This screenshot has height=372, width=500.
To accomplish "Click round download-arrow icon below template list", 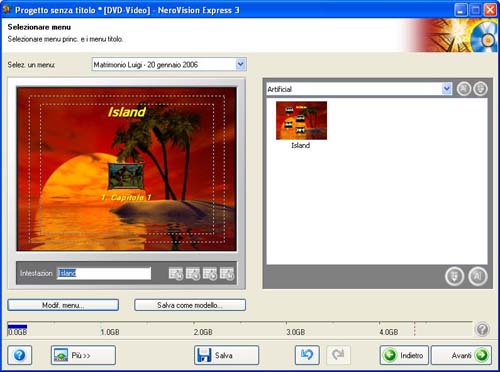I will 454,276.
